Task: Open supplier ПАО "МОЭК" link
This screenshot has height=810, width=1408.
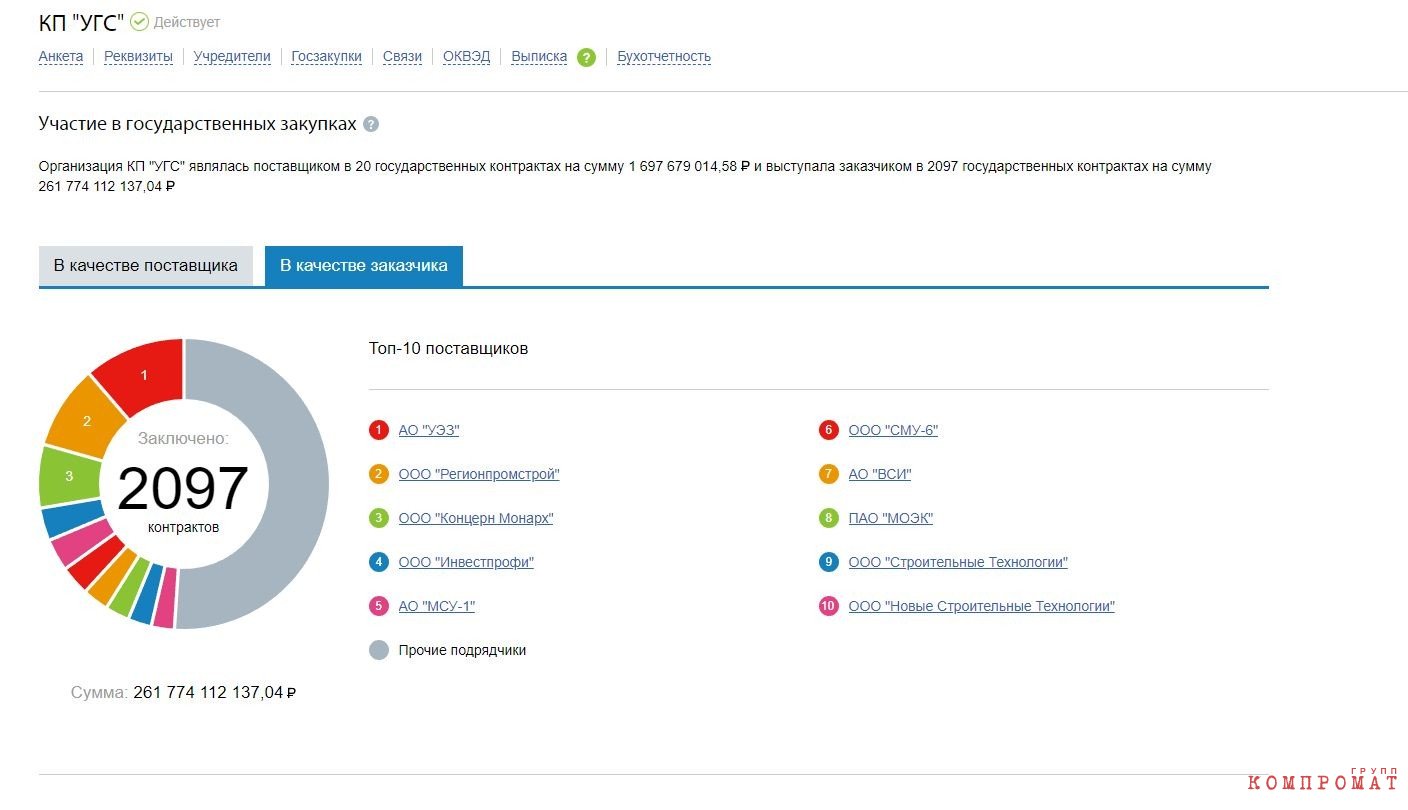Action: [x=891, y=519]
